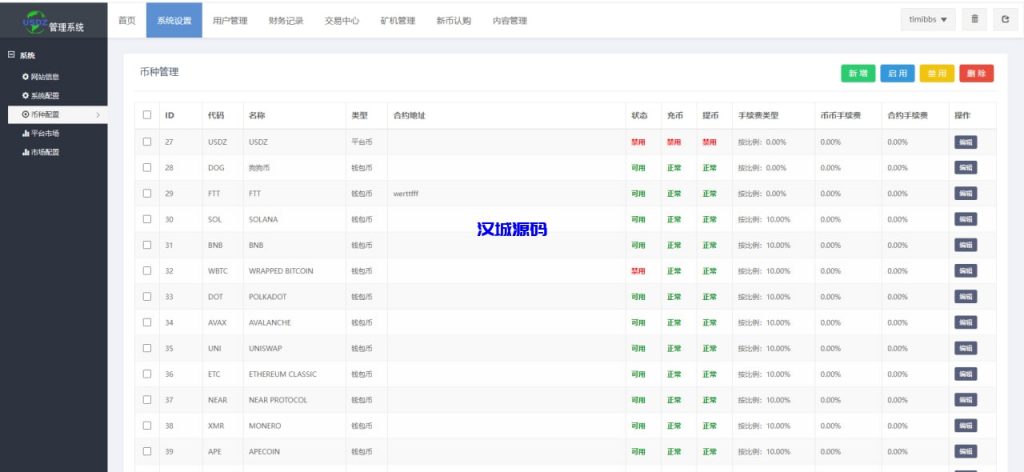Click 编辑 for FTT row

tap(965, 193)
